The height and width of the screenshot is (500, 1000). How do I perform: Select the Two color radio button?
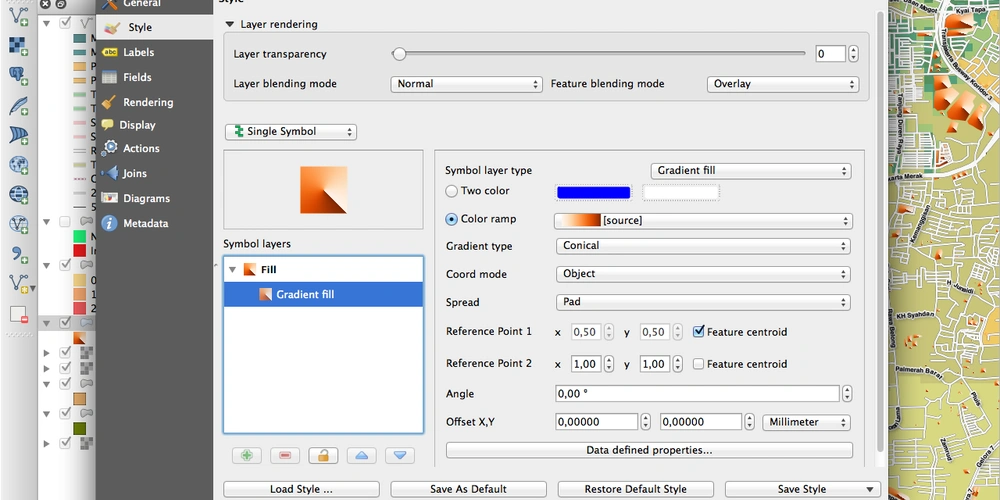click(x=452, y=191)
